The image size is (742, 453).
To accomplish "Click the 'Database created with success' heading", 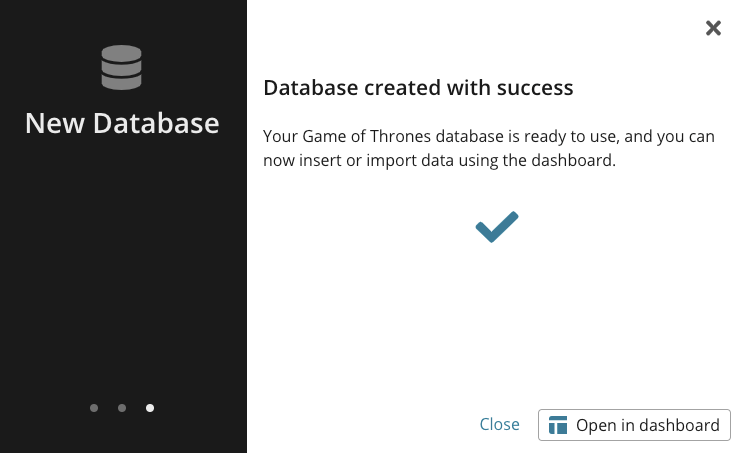I will [x=418, y=88].
